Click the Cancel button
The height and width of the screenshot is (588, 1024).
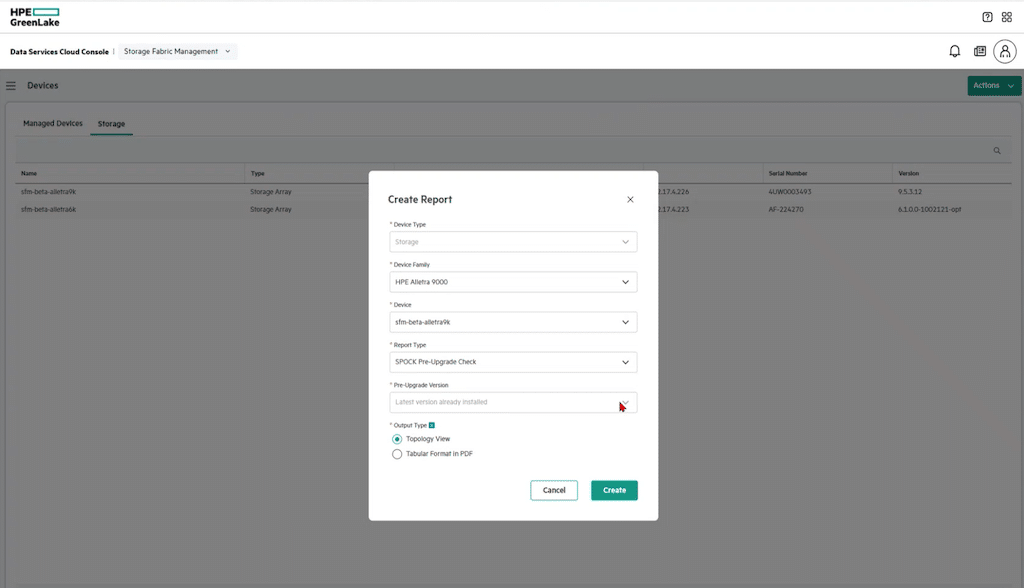point(554,491)
